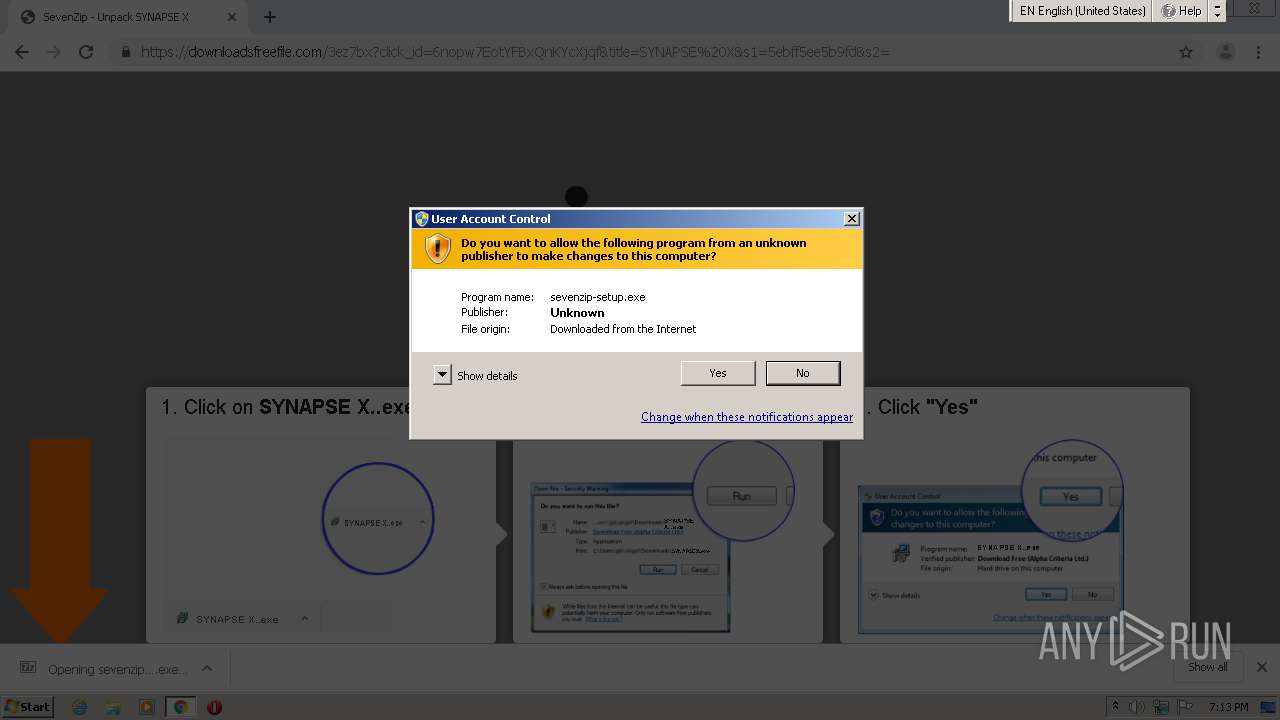Click Yes in User Account Control

pos(718,373)
